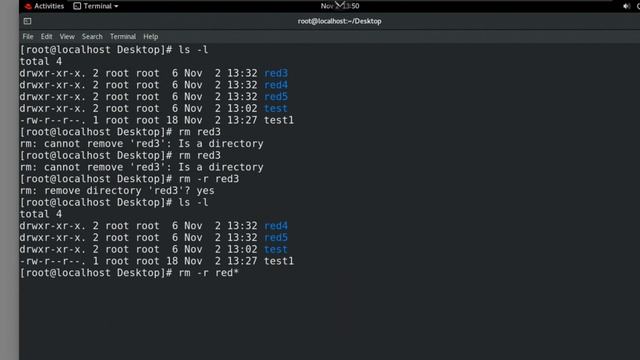Click red3 in first listing
Viewport: 640px width, 360px height.
(276, 73)
